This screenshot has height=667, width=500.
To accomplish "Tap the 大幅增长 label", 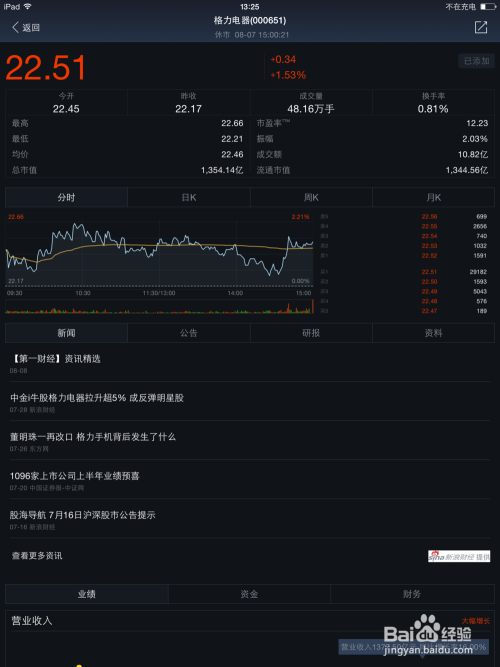I will 476,621.
